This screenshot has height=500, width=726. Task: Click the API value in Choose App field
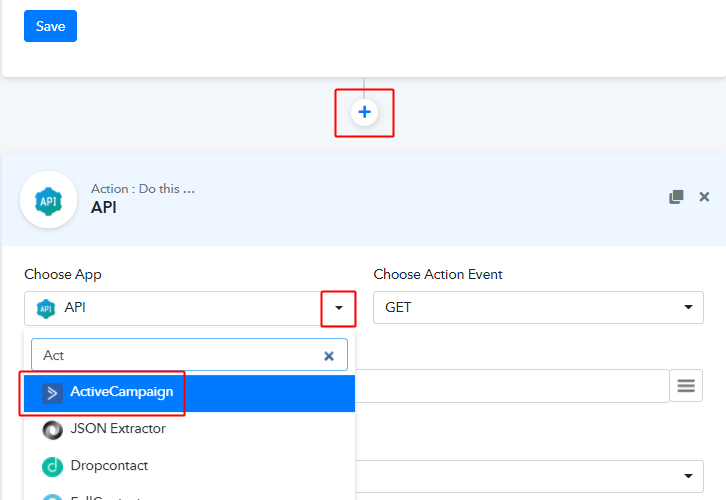coord(75,307)
